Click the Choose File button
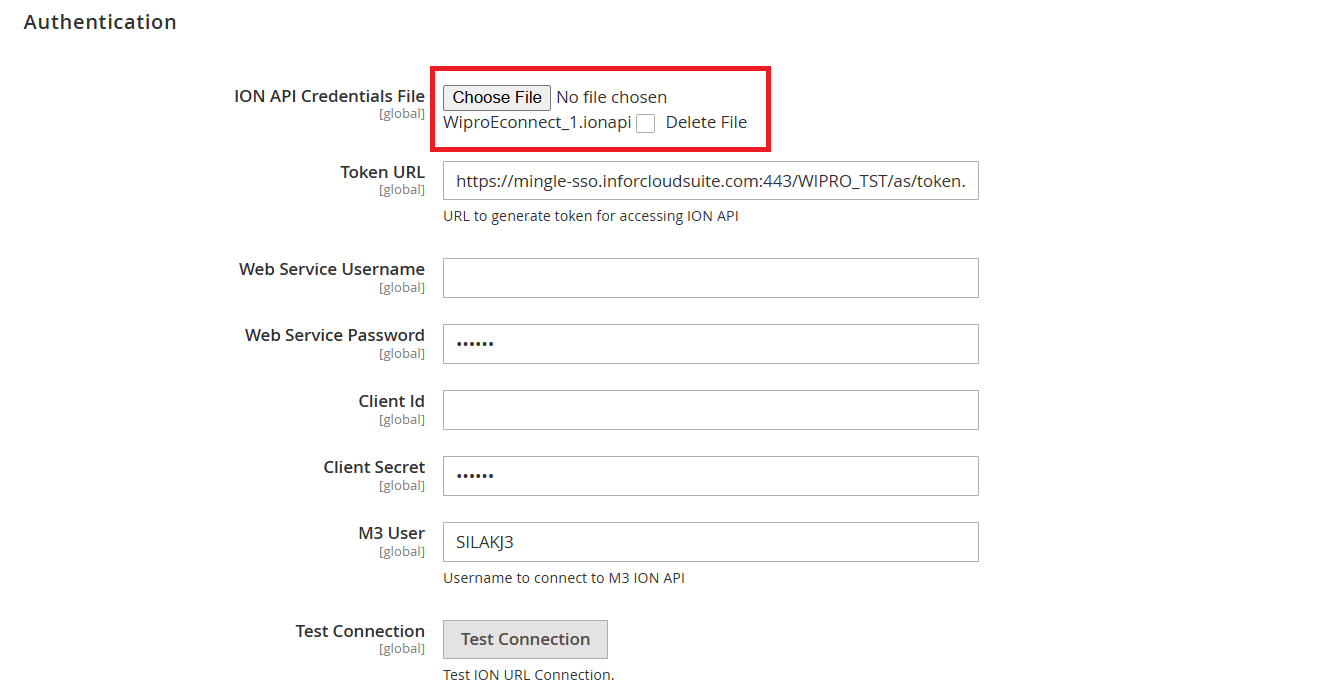 point(496,97)
